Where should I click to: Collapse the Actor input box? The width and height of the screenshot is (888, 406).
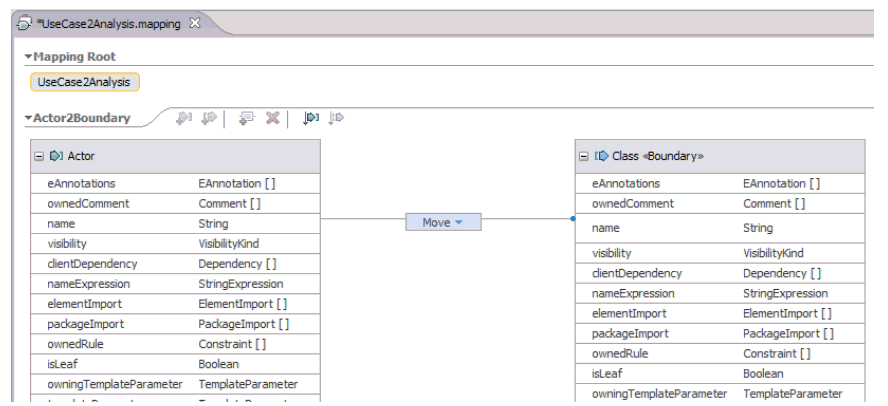pos(39,156)
